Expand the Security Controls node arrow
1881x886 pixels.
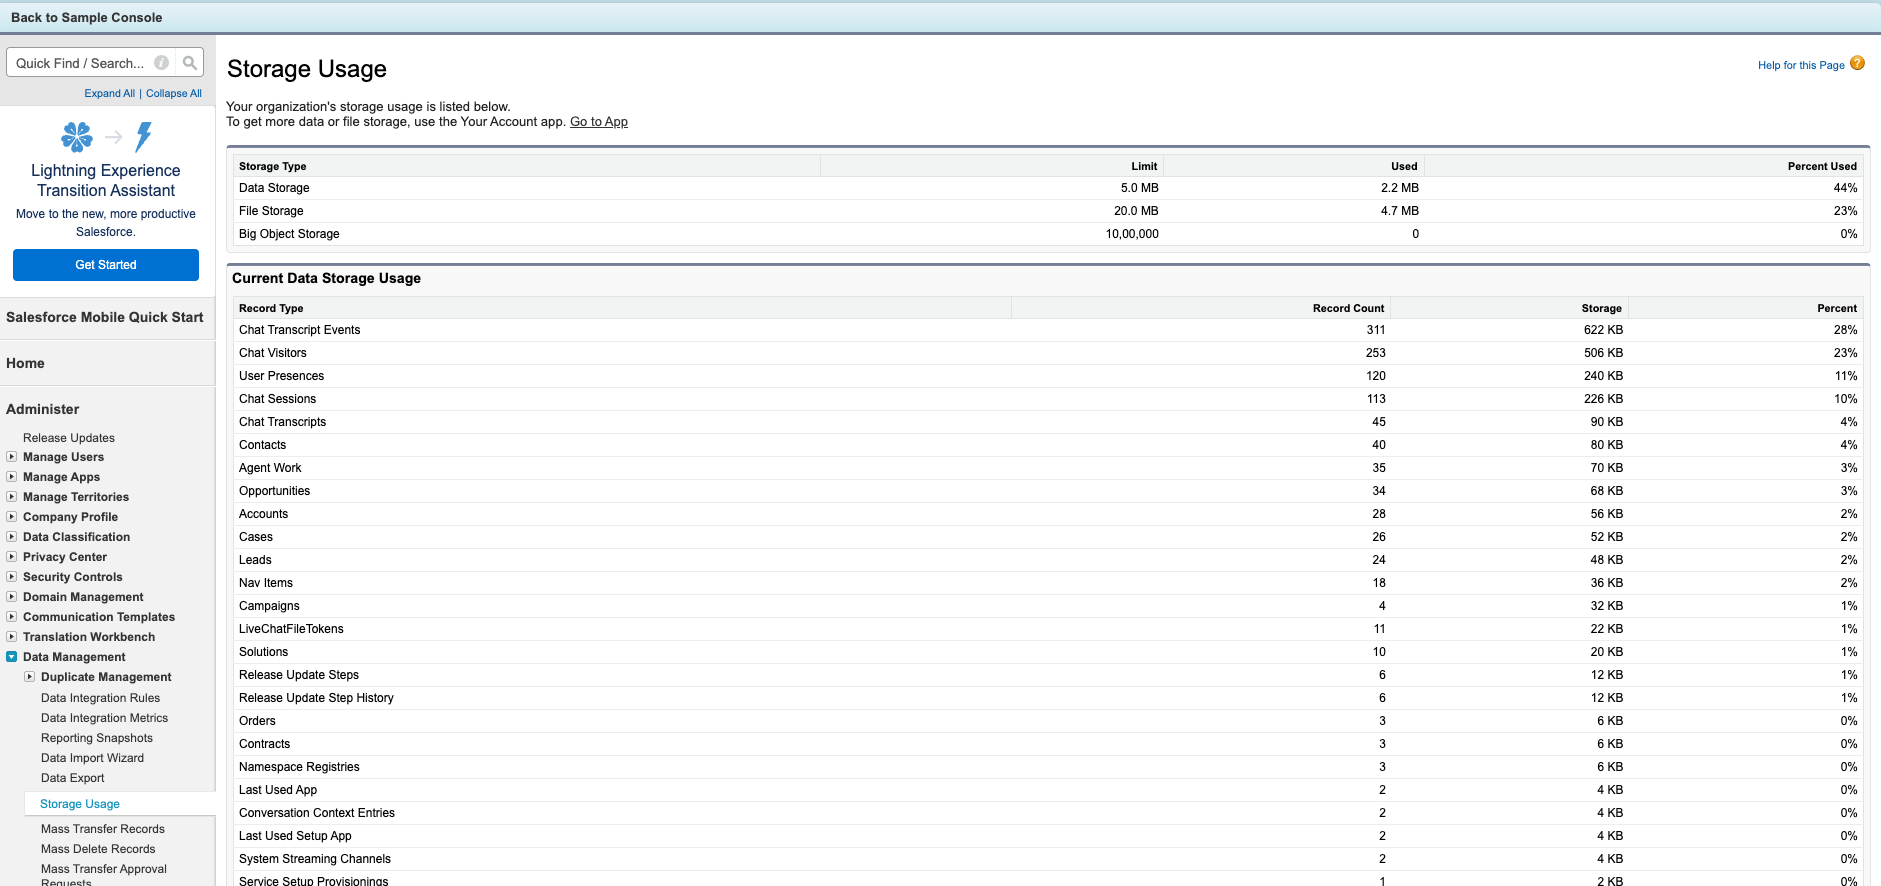12,577
